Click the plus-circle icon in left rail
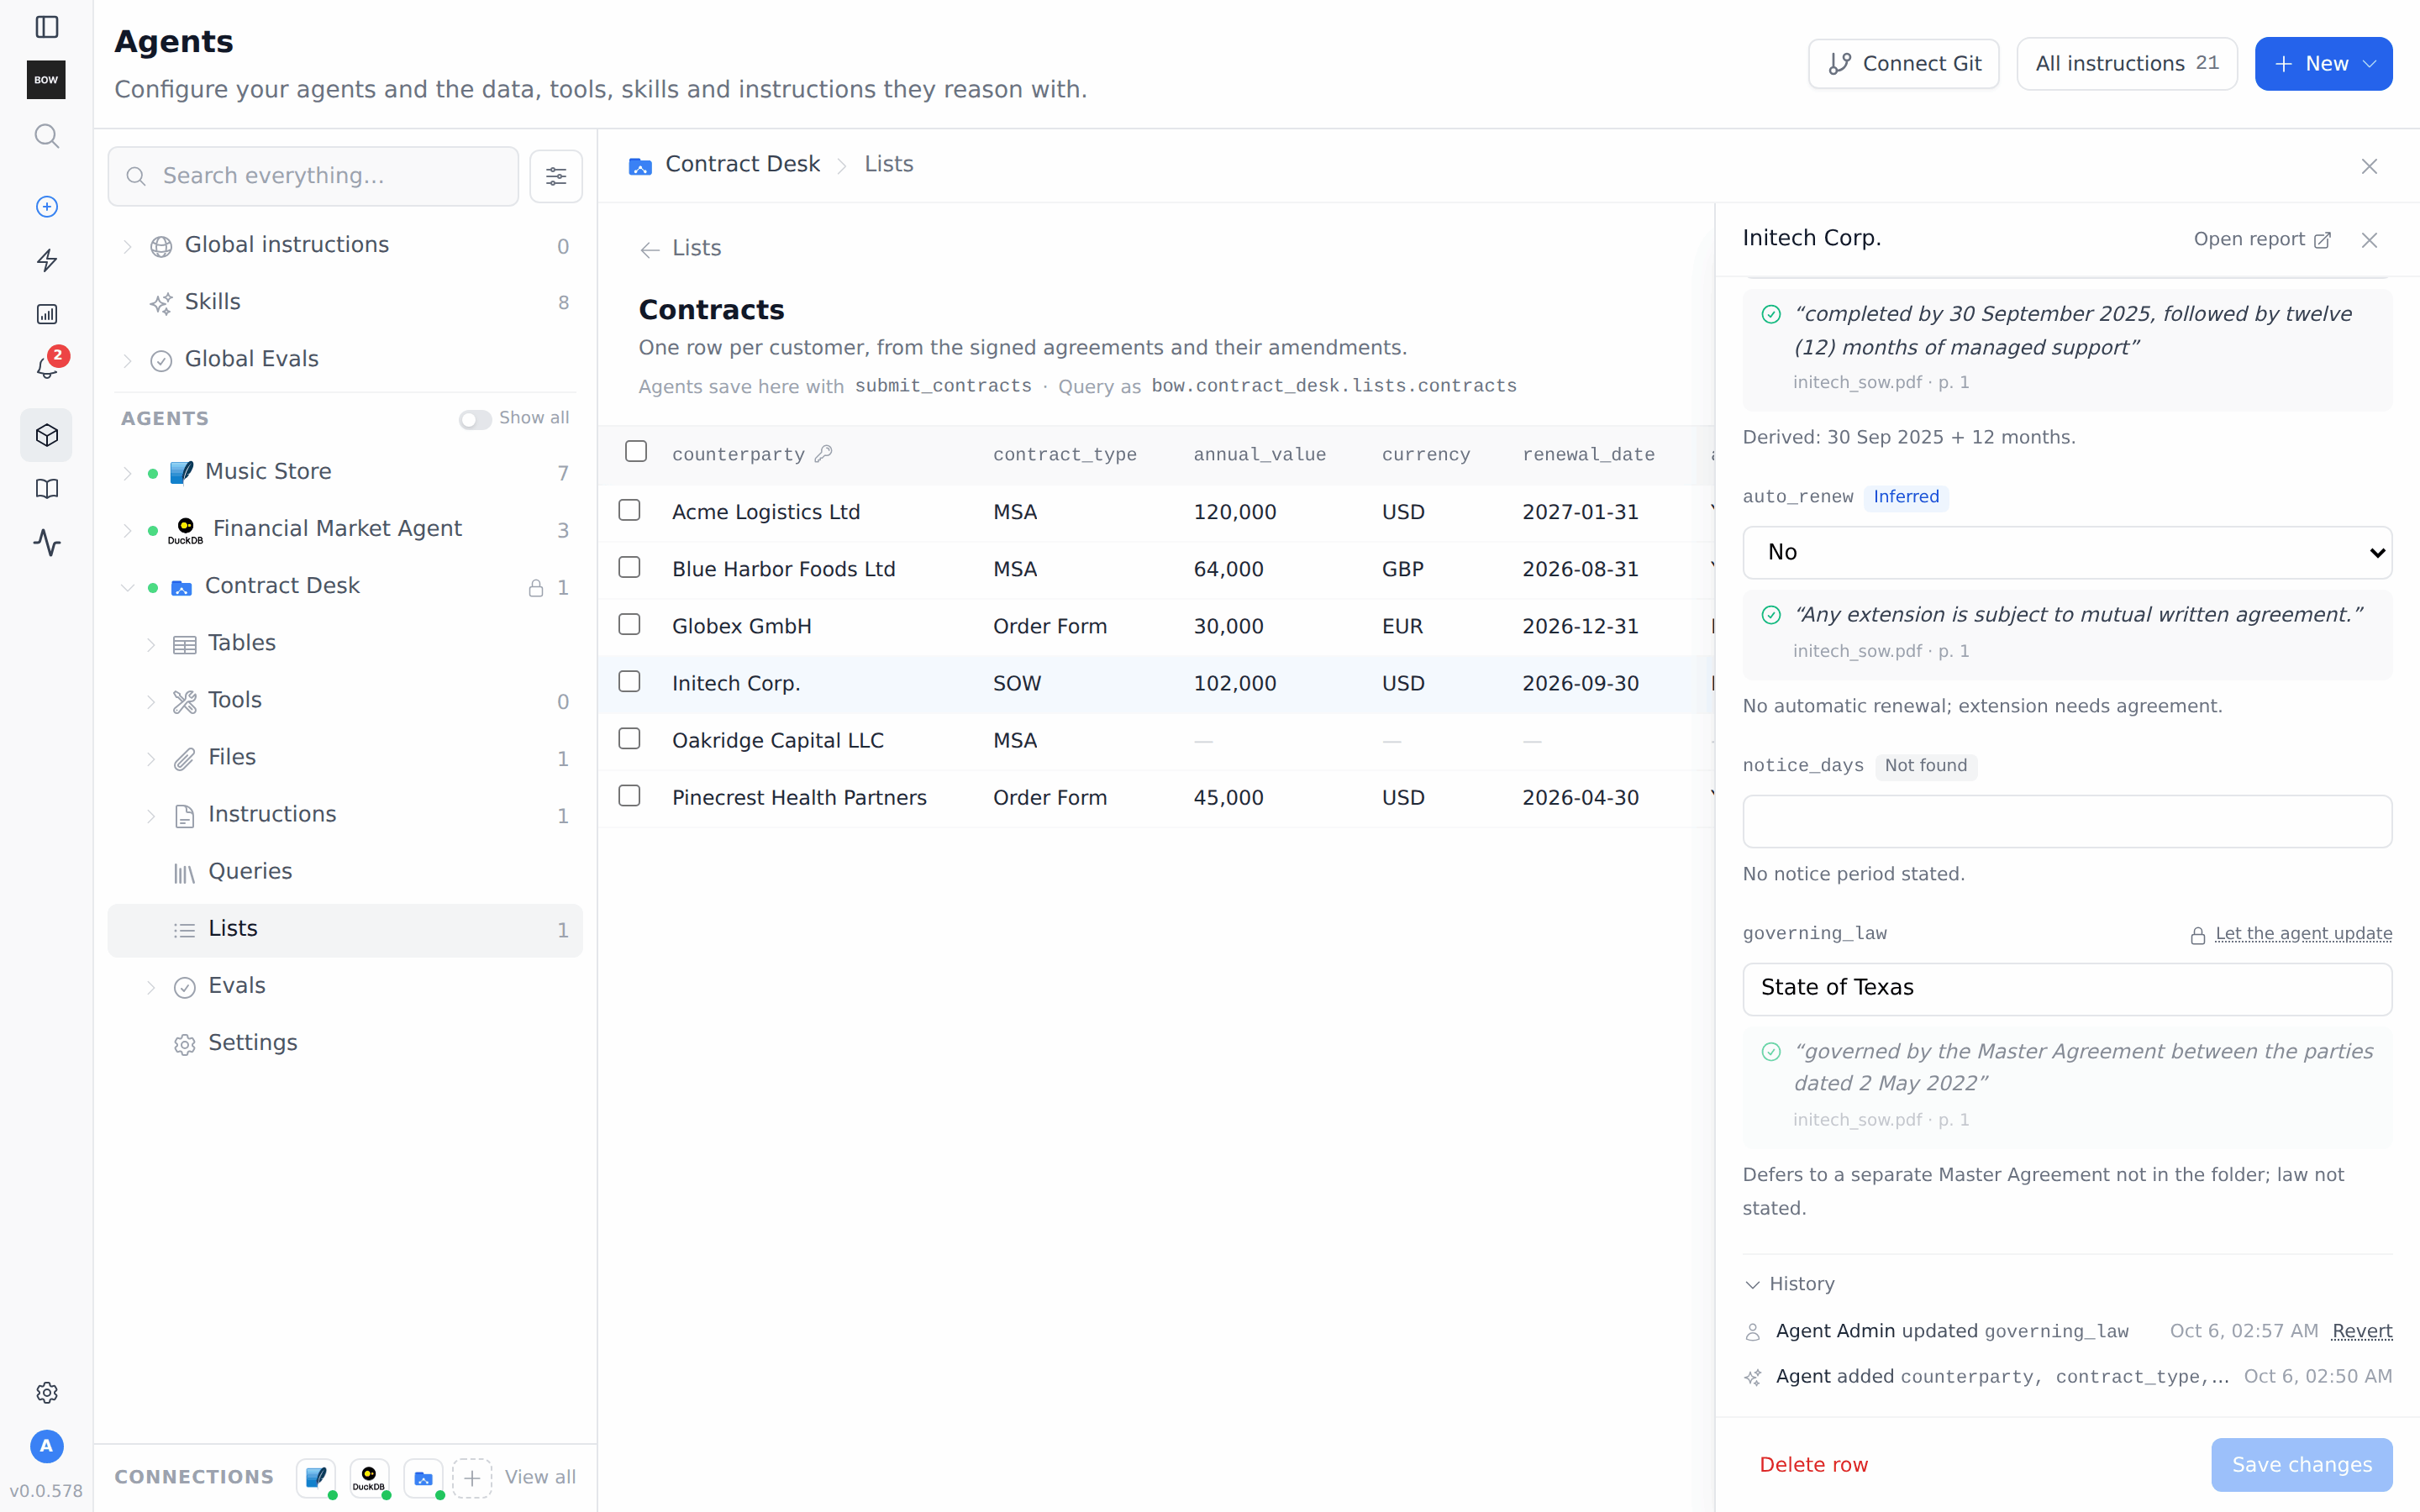This screenshot has height=1512, width=2420. tap(46, 206)
